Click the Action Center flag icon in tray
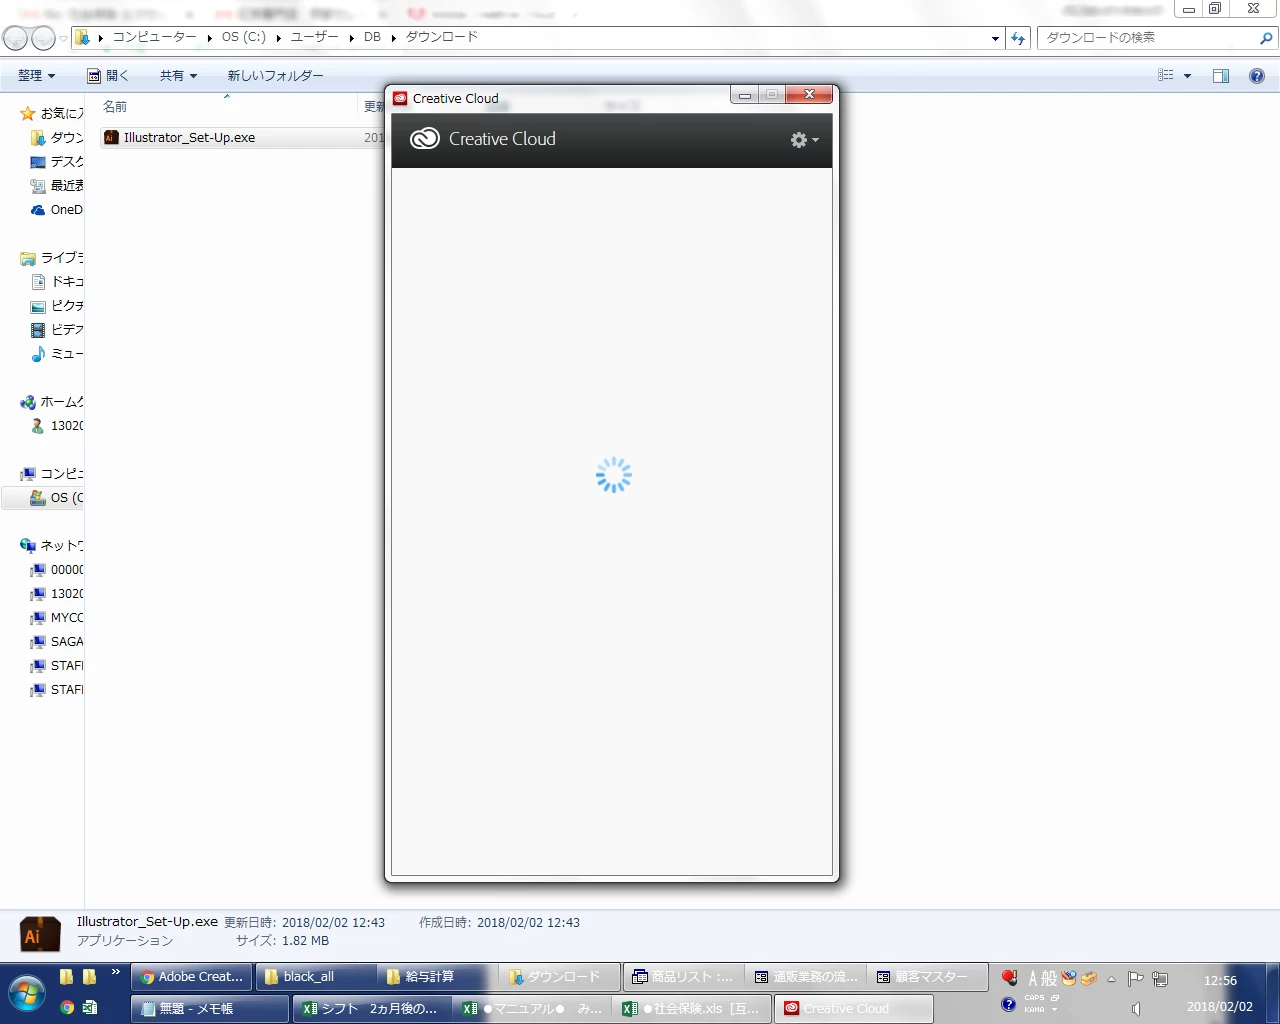This screenshot has width=1280, height=1024. click(x=1135, y=979)
